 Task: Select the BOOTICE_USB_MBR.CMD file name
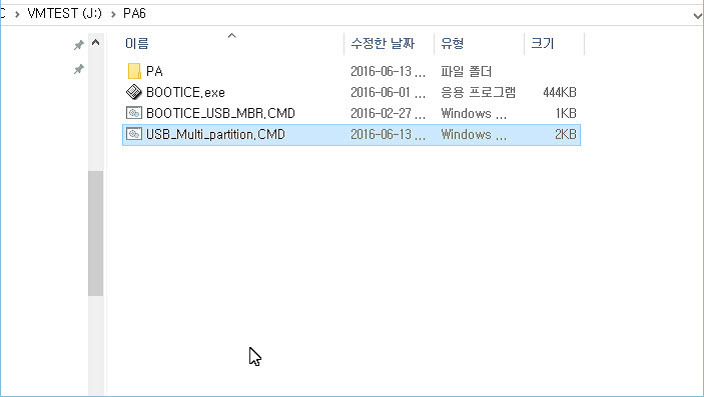coord(220,113)
